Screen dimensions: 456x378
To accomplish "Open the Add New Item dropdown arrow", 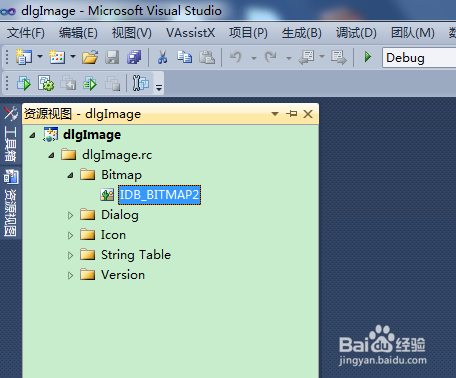I will 73,57.
